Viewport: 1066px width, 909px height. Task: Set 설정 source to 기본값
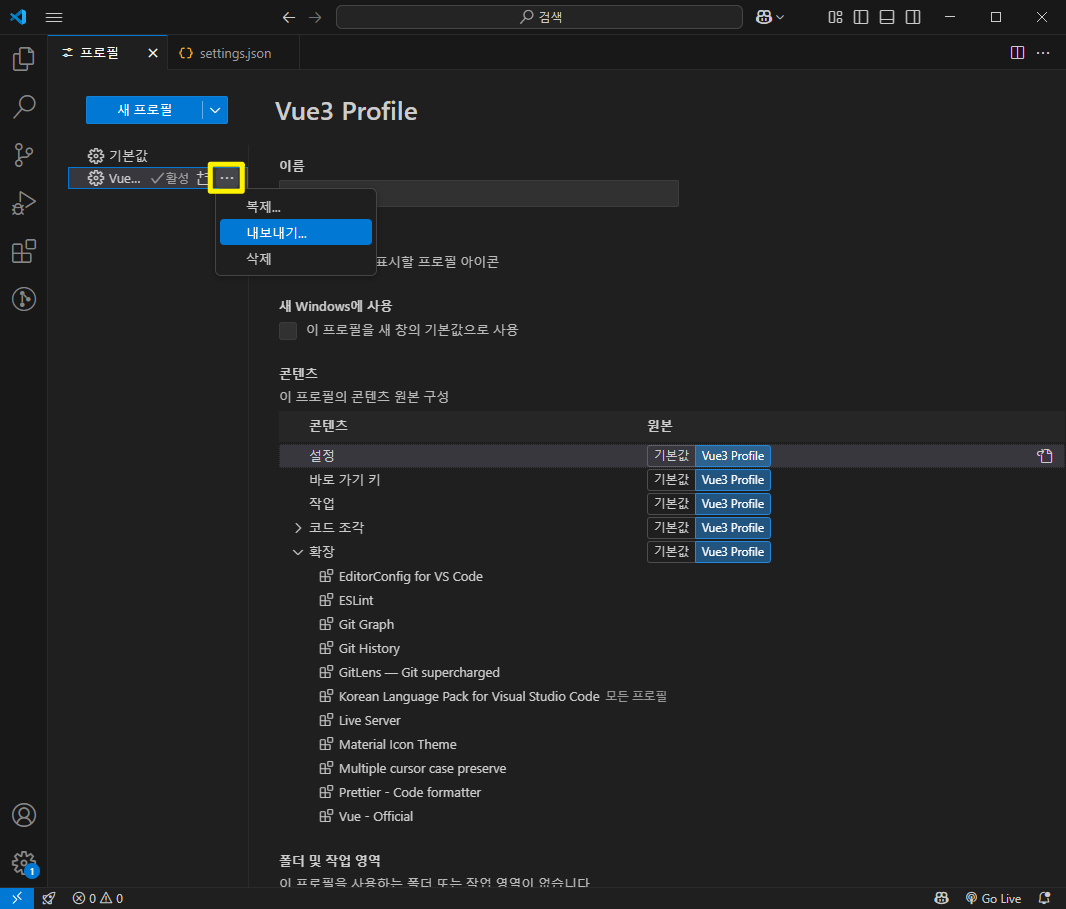pyautogui.click(x=671, y=456)
